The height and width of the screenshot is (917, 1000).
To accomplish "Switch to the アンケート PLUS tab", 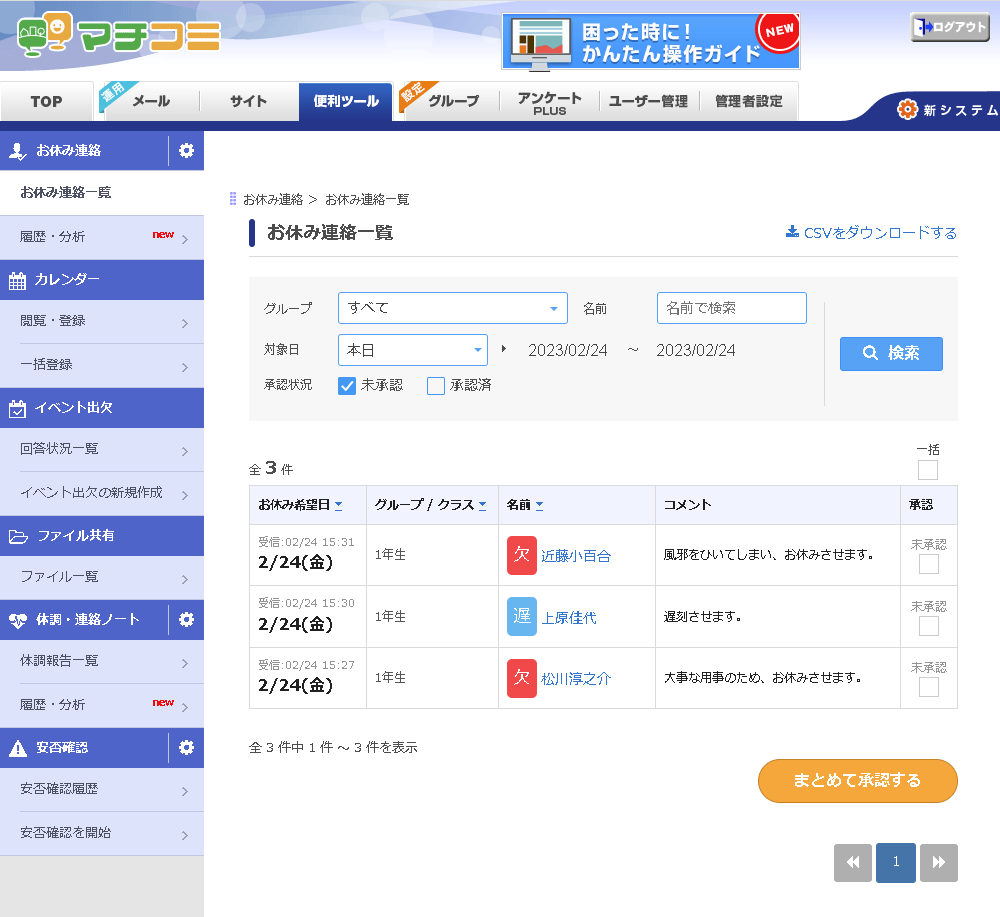I will [x=549, y=102].
